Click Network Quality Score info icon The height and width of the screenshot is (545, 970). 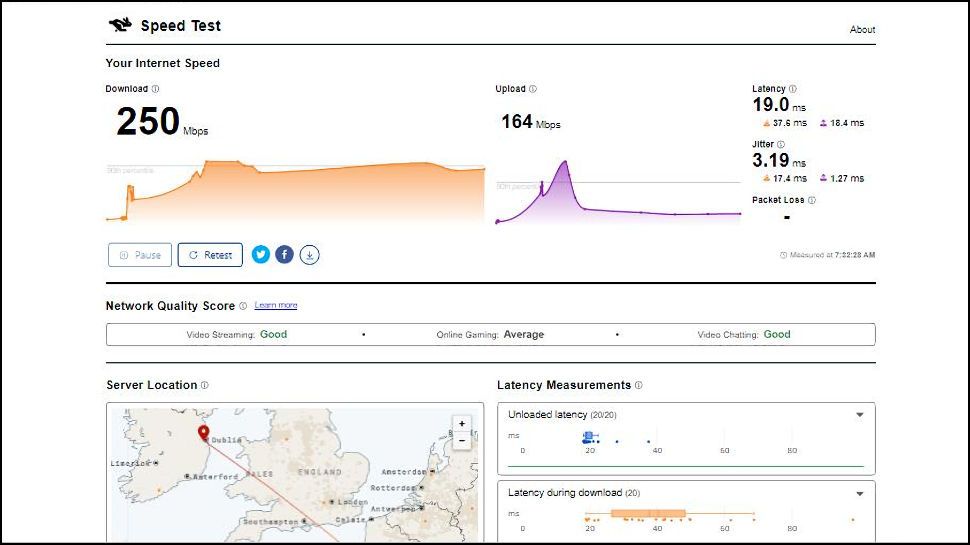[243, 306]
